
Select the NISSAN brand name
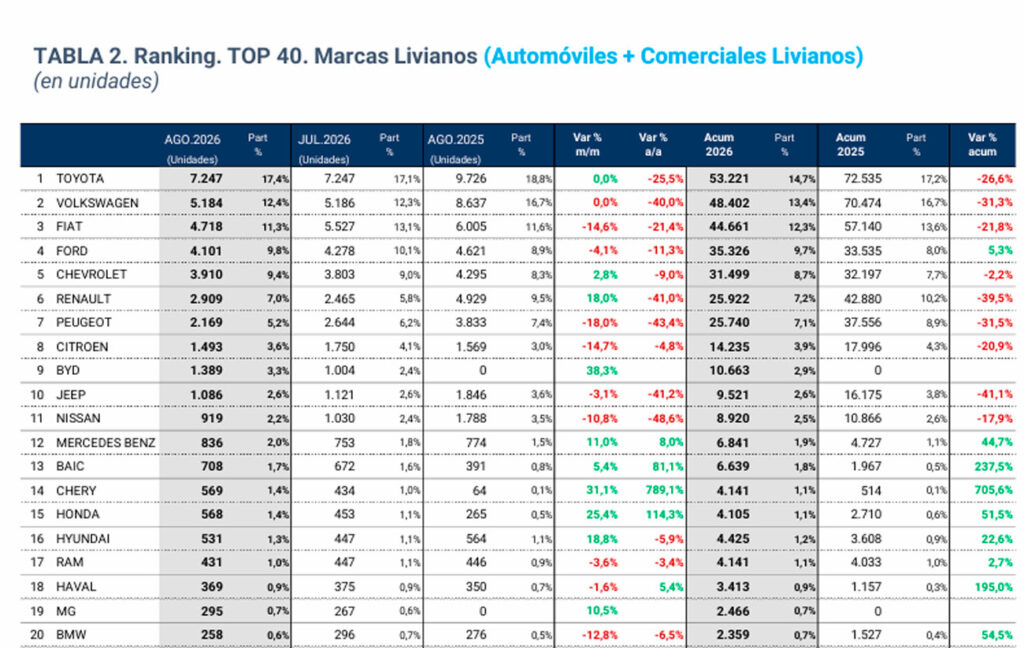click(x=78, y=418)
